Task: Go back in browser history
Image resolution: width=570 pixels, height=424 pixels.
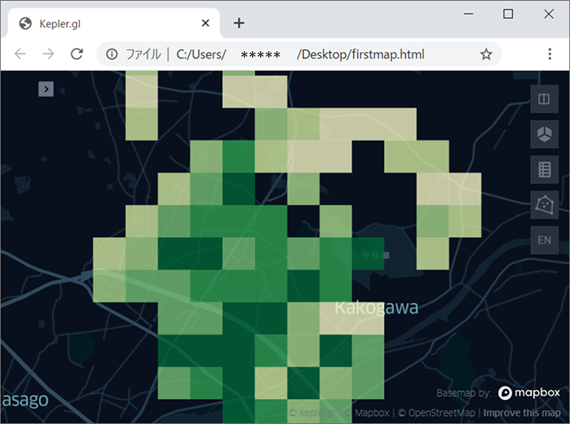Action: click(20, 54)
